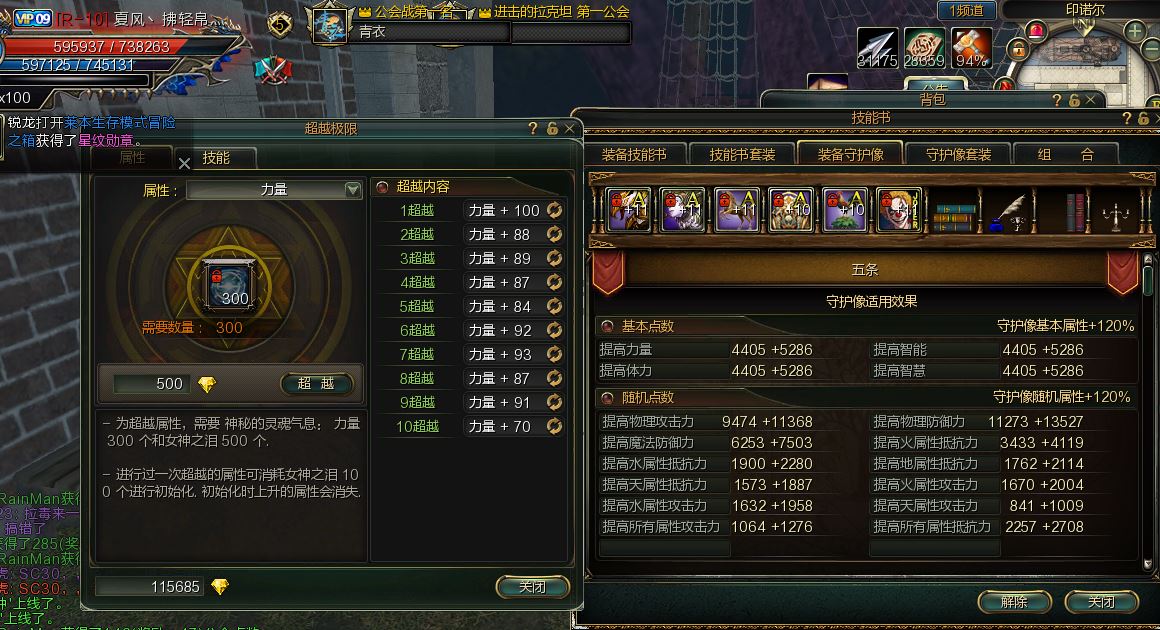
Task: Toggle the lock icon in the 超越极限 title bar
Action: pos(552,128)
